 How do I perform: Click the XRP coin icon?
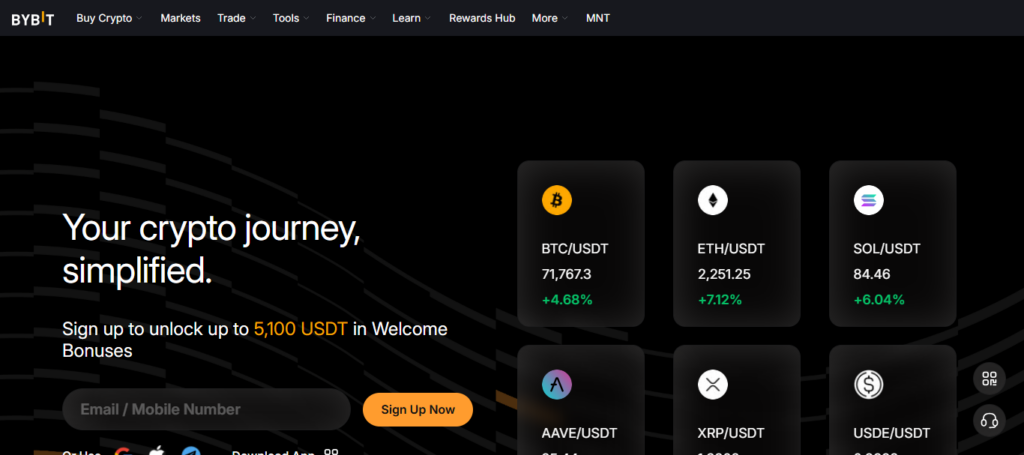click(712, 384)
